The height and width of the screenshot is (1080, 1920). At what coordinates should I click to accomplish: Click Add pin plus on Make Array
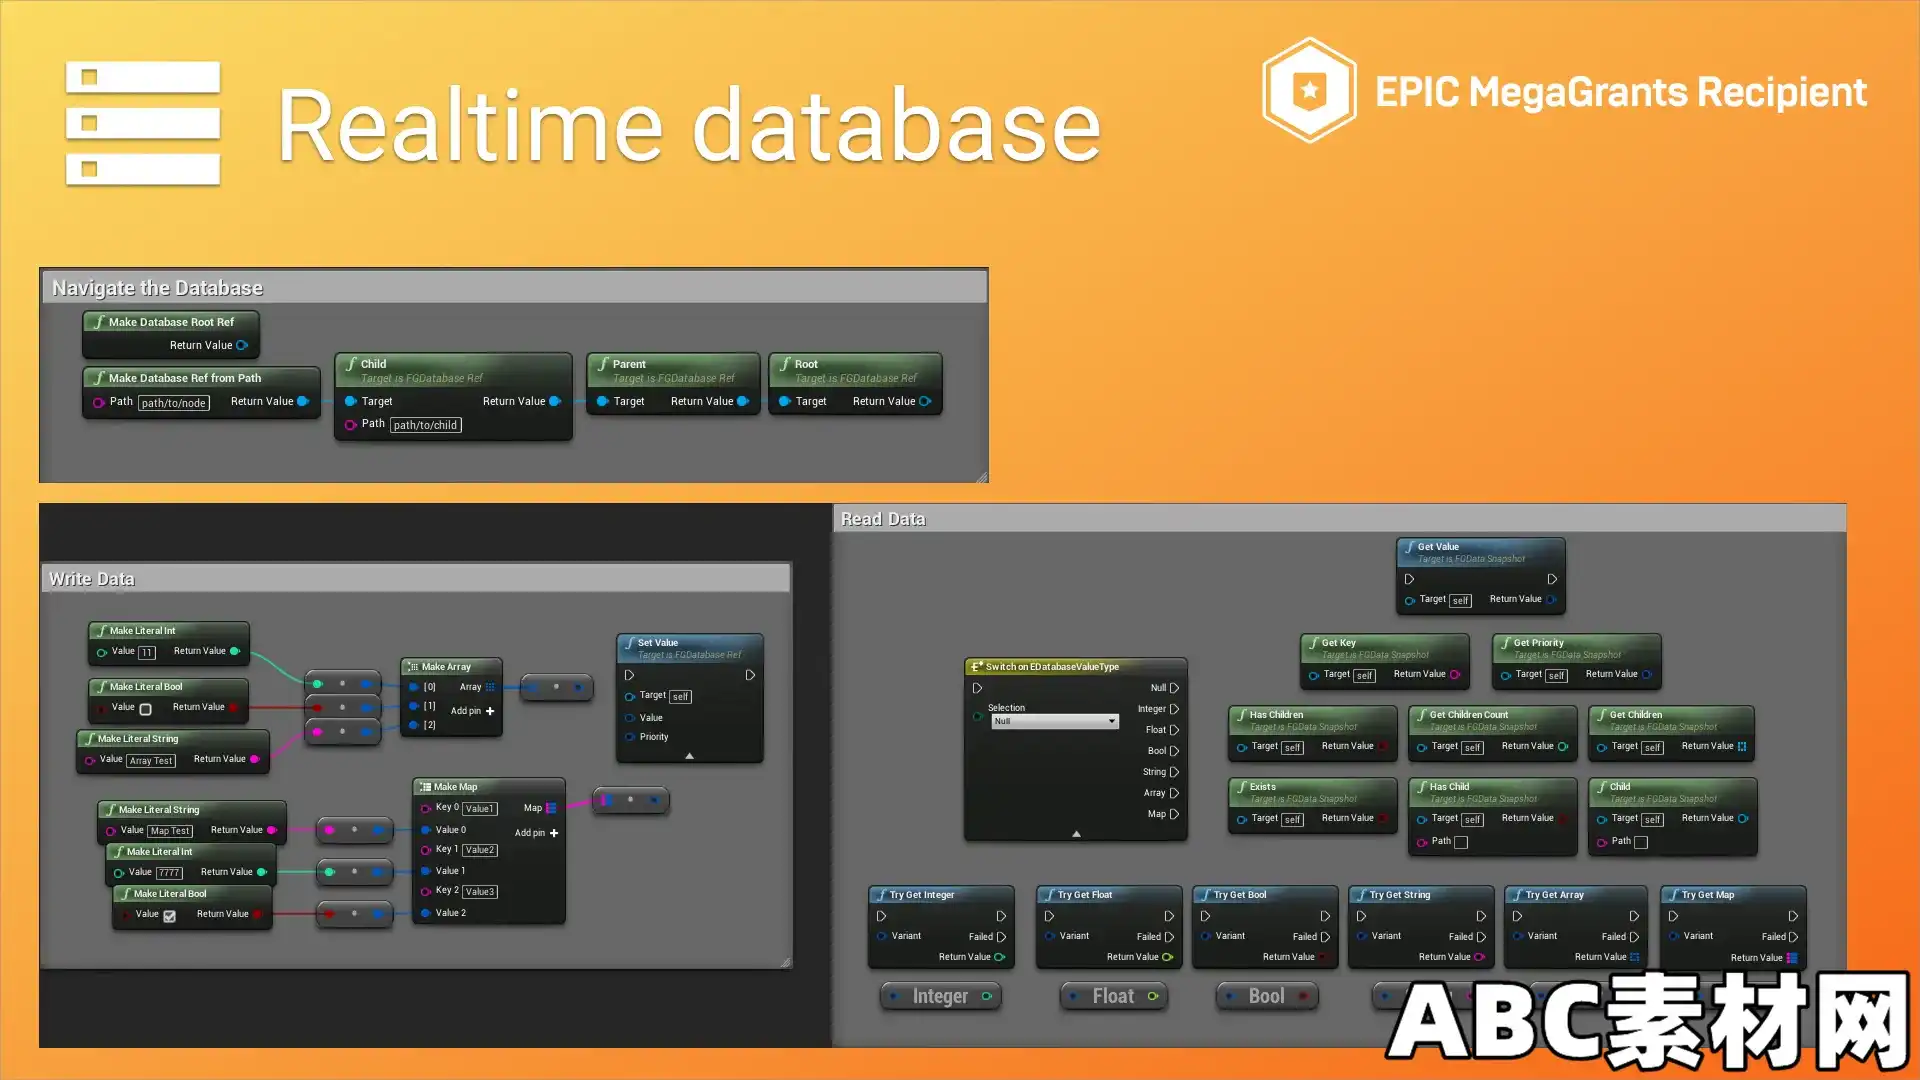click(490, 711)
